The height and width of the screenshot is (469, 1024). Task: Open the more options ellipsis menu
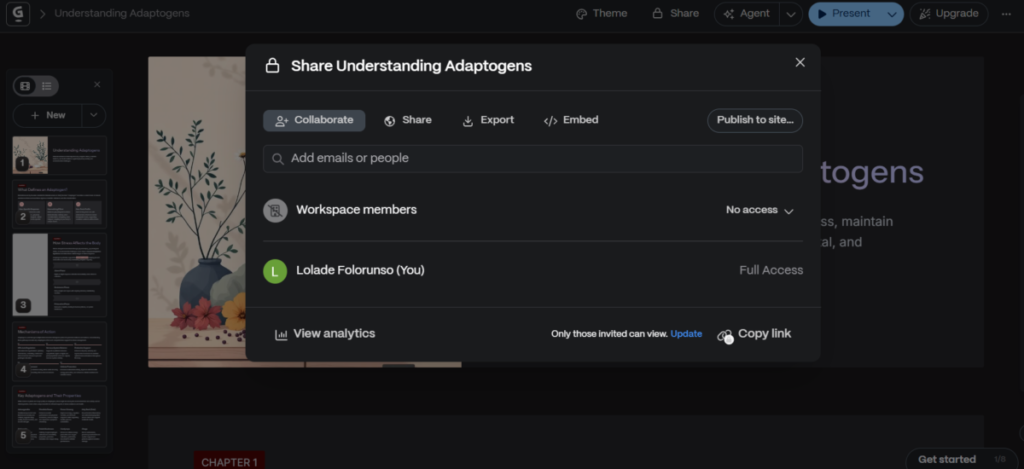(1004, 14)
